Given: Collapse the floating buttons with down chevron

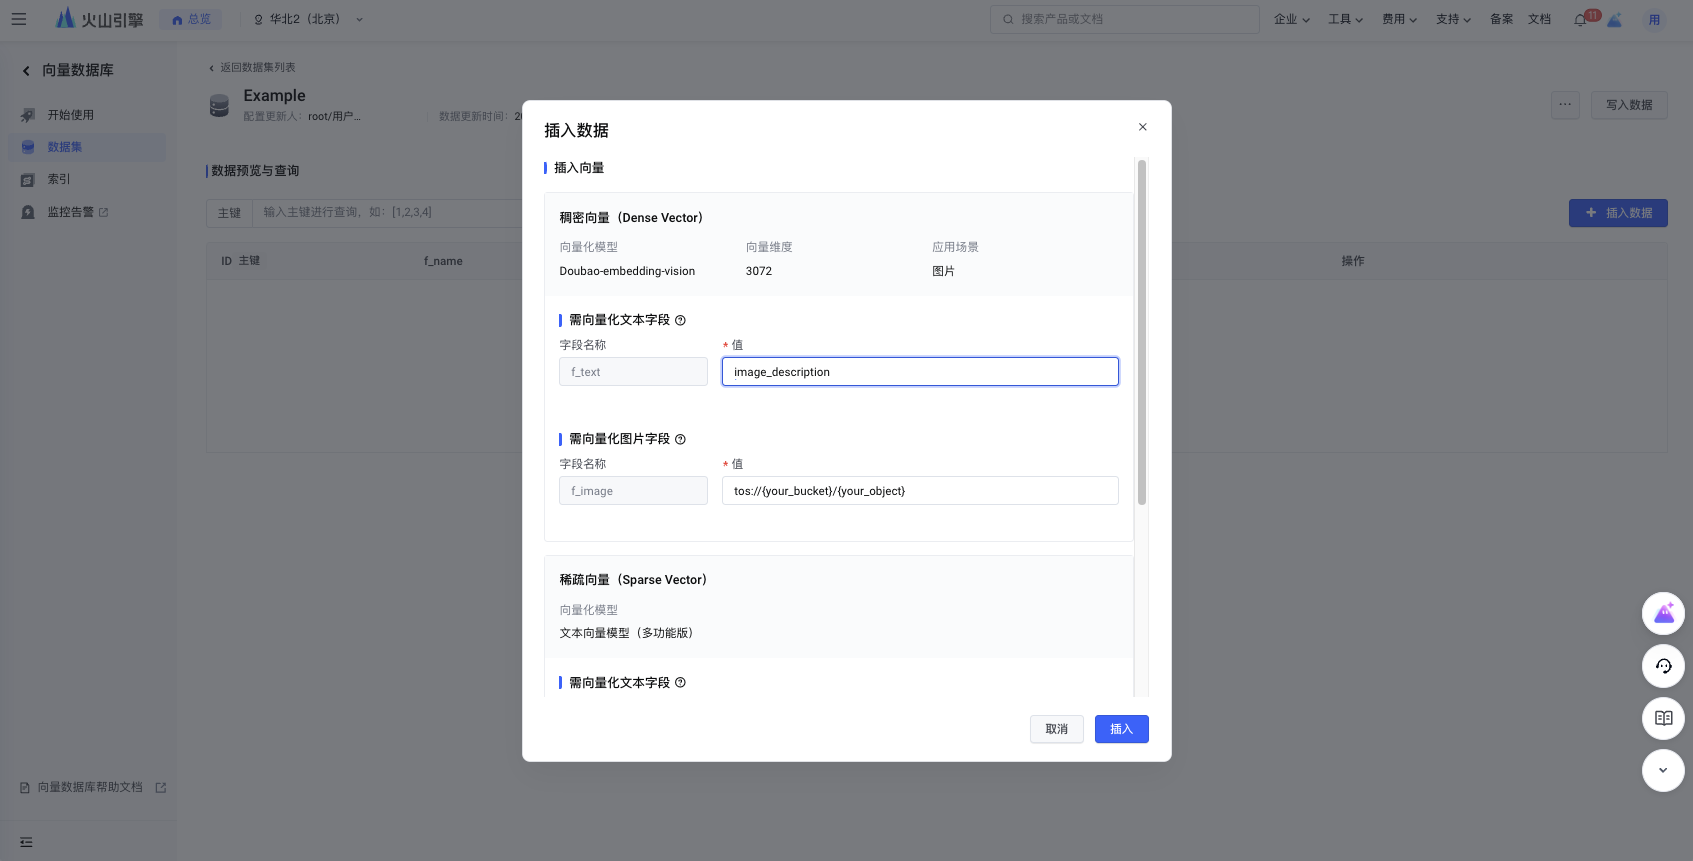Looking at the screenshot, I should tap(1663, 770).
